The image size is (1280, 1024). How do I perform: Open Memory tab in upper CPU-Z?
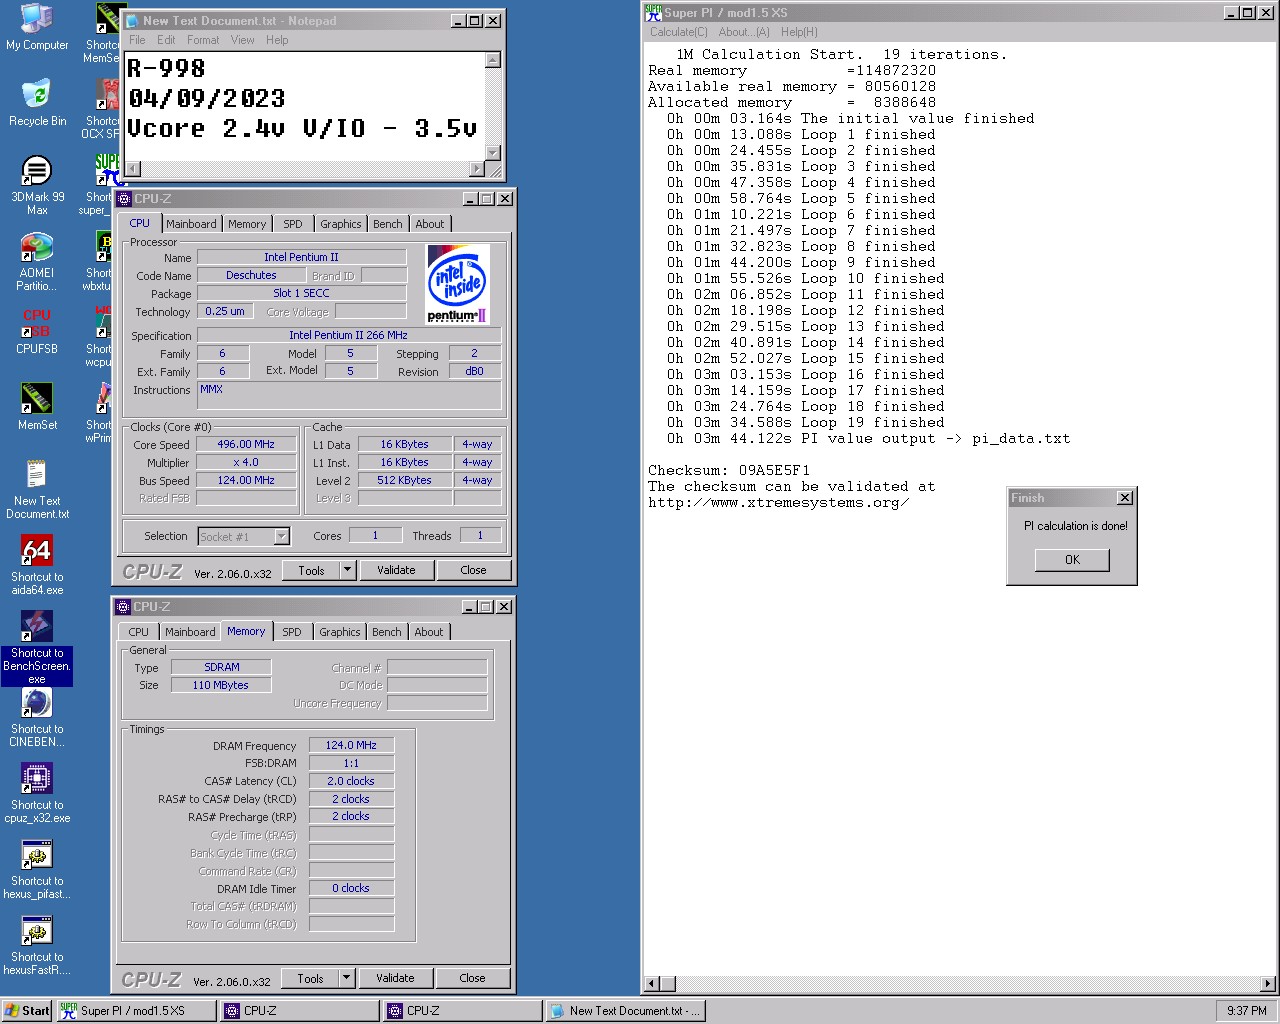click(247, 224)
